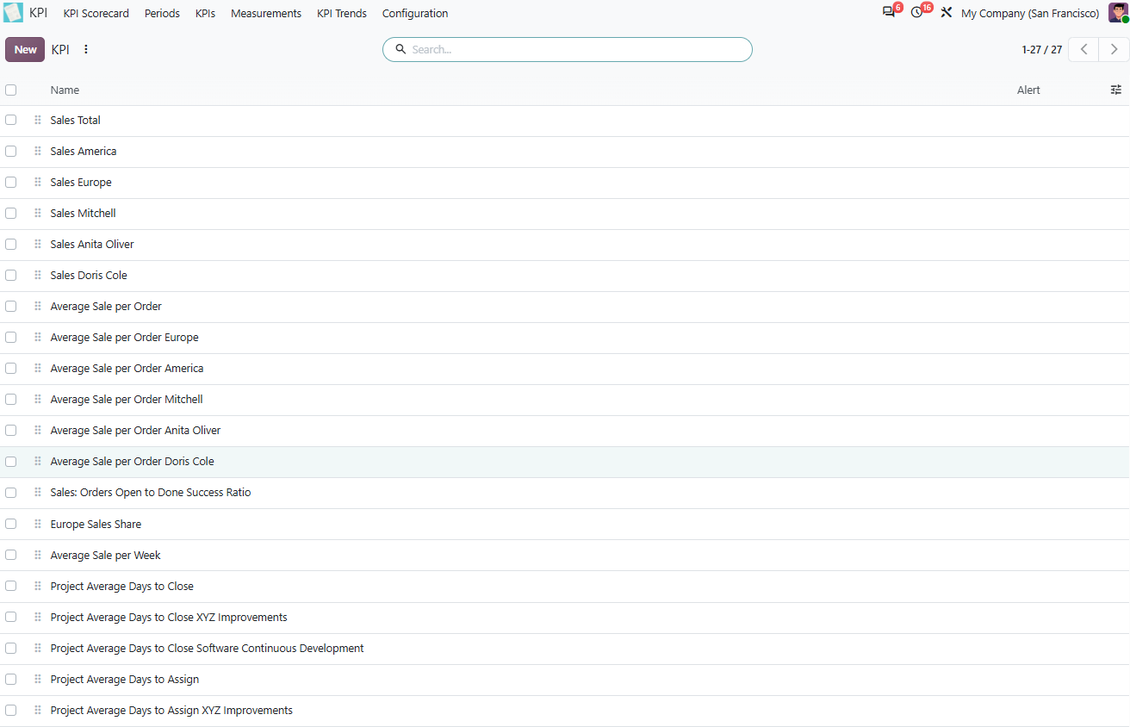Open Project Average Days to Close Software Continuous Development
Image resolution: width=1130 pixels, height=727 pixels.
(207, 648)
